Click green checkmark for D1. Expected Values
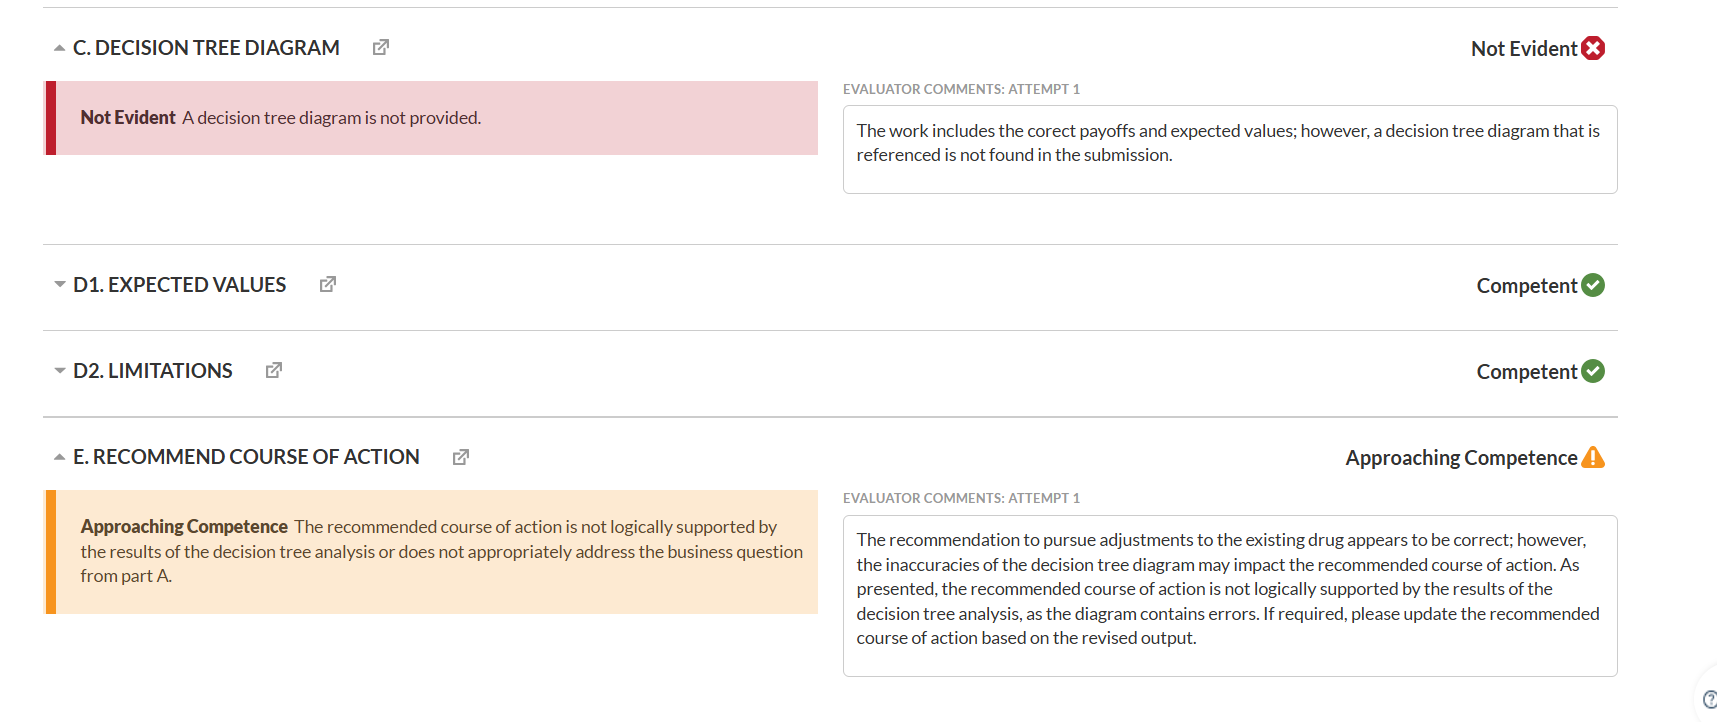The height and width of the screenshot is (722, 1717). (x=1593, y=285)
